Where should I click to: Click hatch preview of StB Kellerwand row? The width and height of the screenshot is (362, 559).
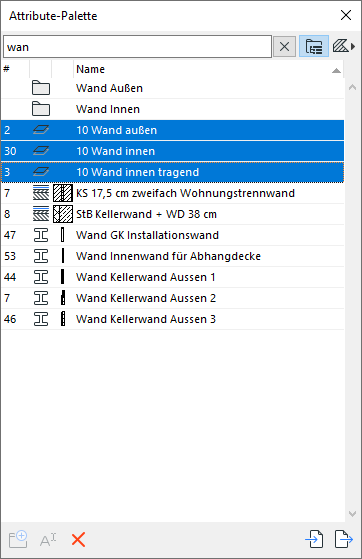[63, 214]
